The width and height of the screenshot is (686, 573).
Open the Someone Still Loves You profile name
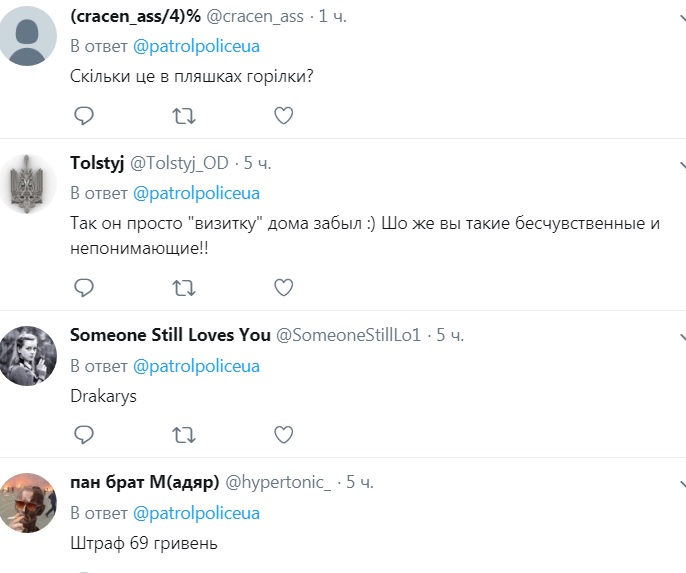tap(170, 335)
